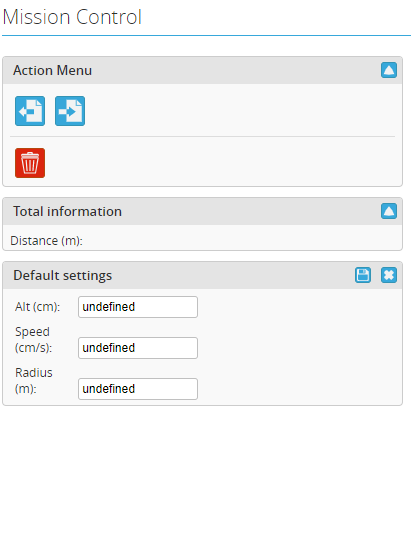This screenshot has height=551, width=411.
Task: Focus the Radius (m) input field
Action: tap(138, 389)
